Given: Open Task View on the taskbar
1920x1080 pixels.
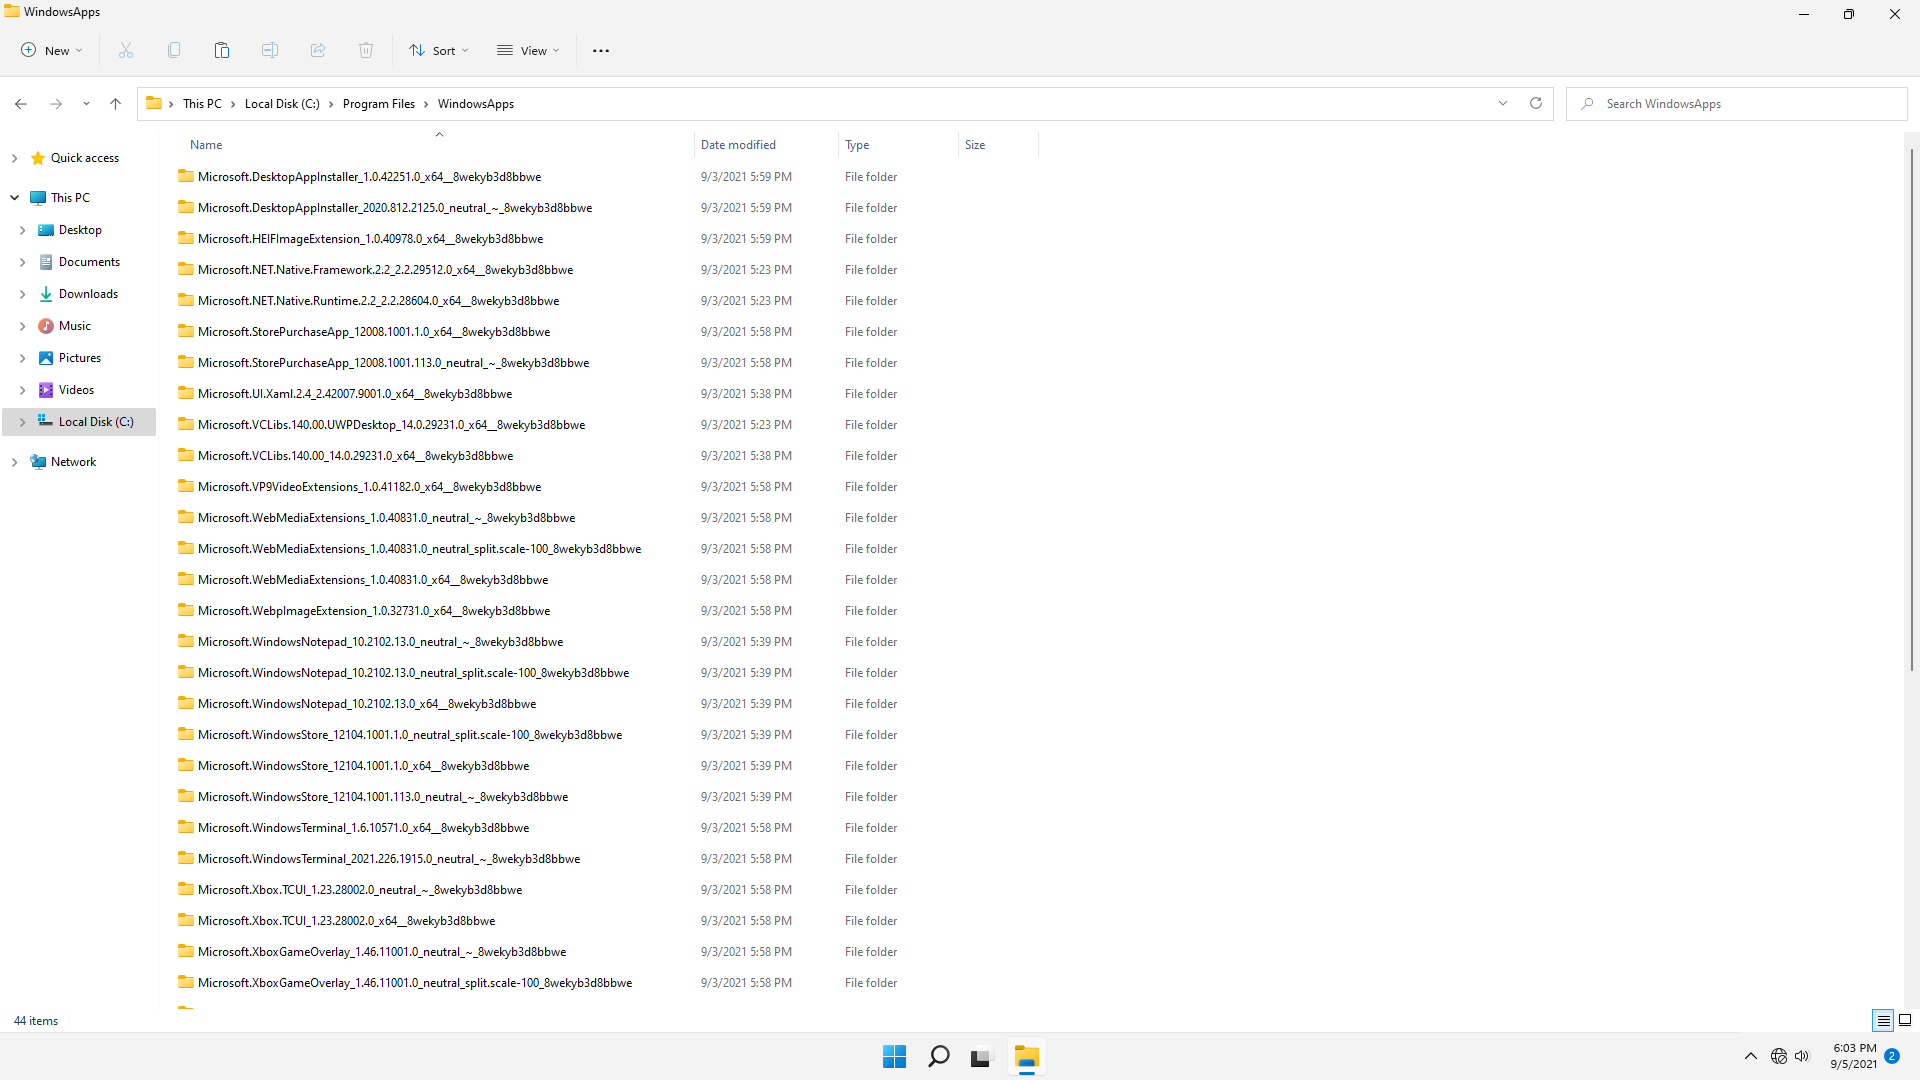Looking at the screenshot, I should (x=980, y=1057).
